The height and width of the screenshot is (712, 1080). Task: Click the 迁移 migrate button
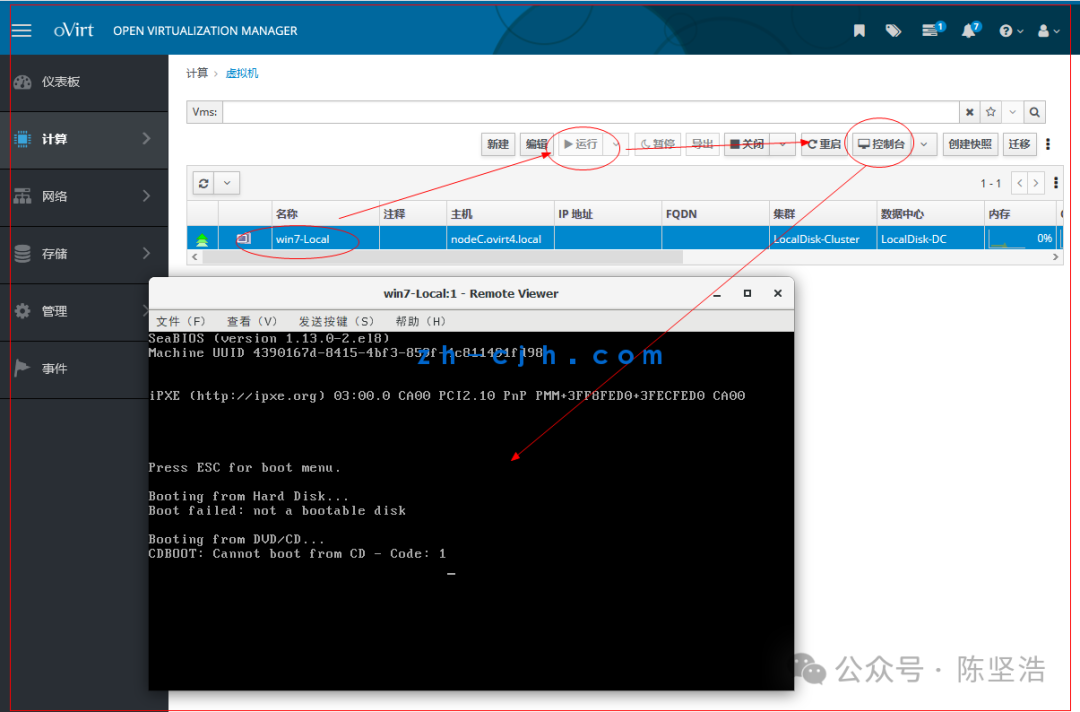(1019, 144)
